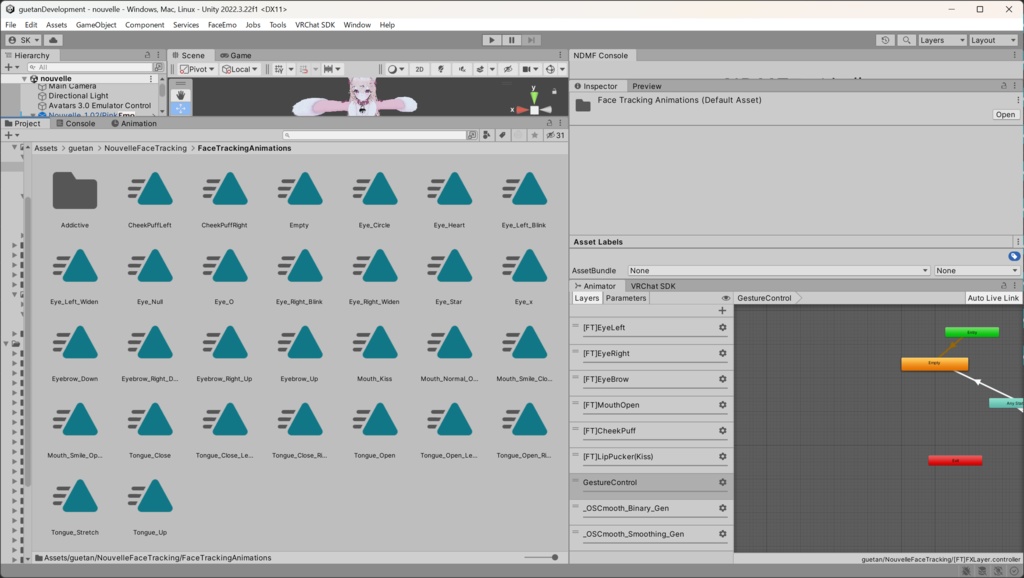This screenshot has height=578, width=1024.
Task: Add a new Animator layer with plus icon
Action: (722, 311)
